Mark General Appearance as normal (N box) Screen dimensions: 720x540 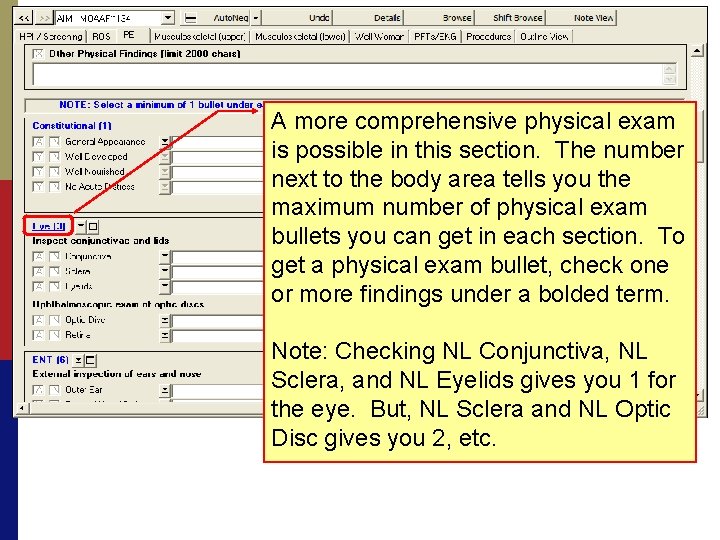click(x=54, y=141)
